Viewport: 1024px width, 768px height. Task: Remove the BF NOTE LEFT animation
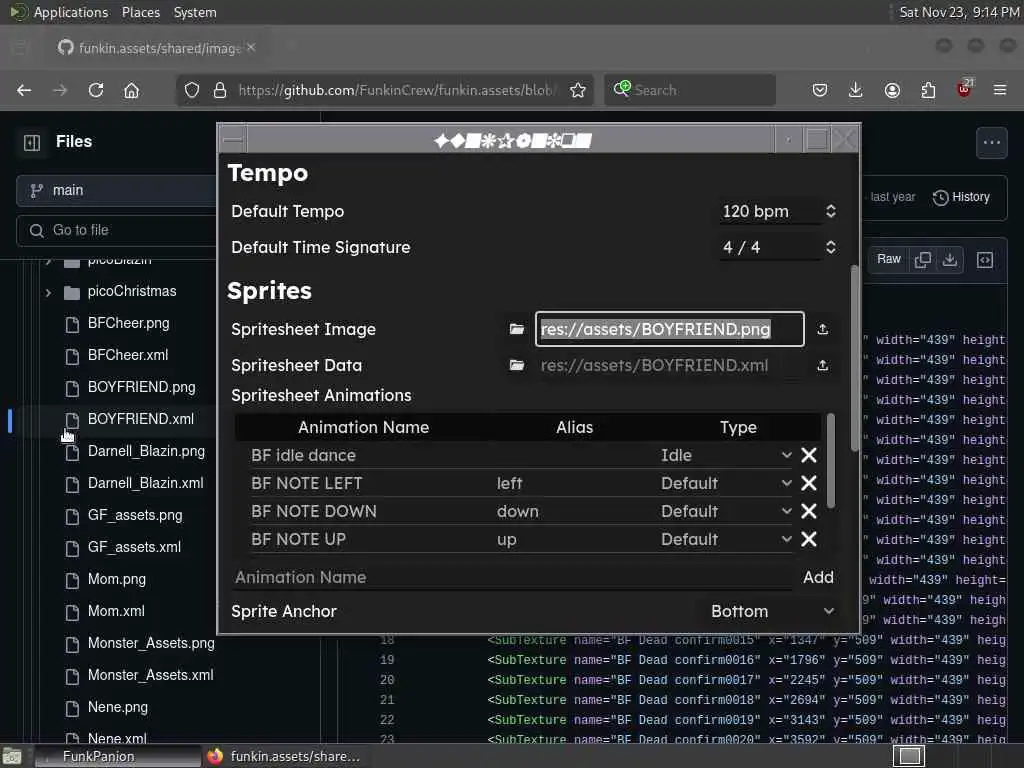click(808, 483)
